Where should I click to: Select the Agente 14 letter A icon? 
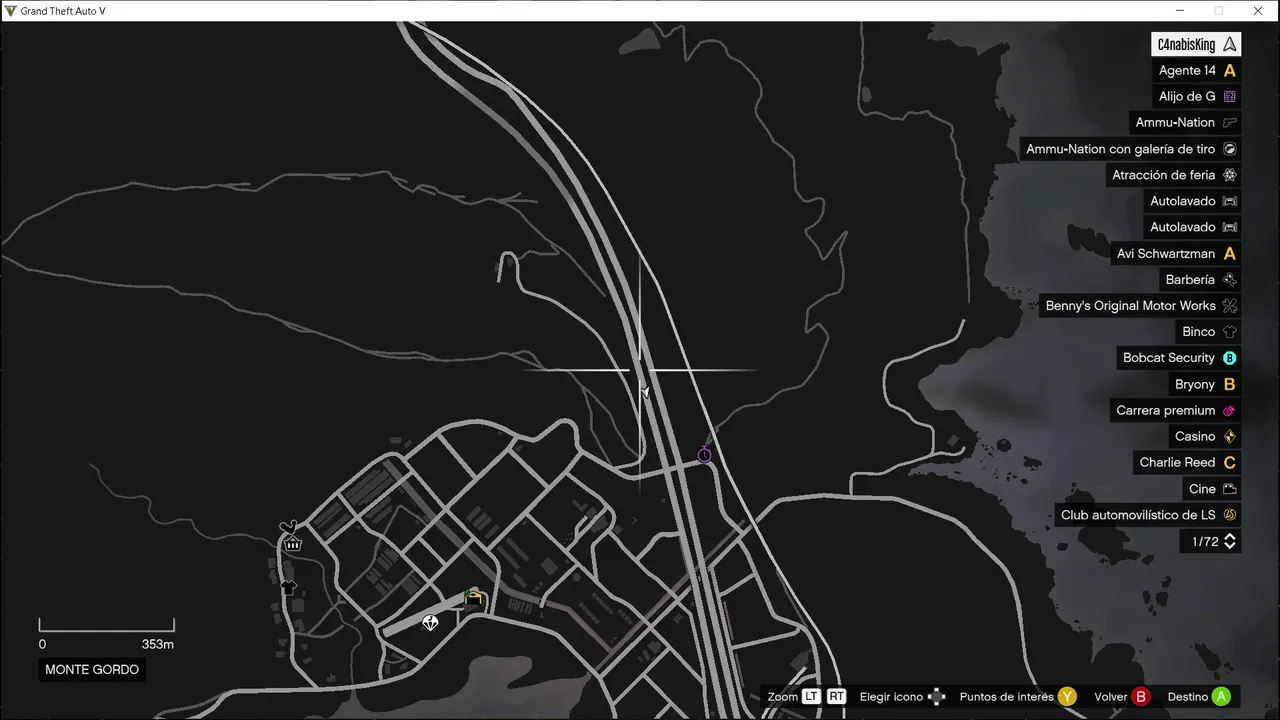click(x=1230, y=71)
